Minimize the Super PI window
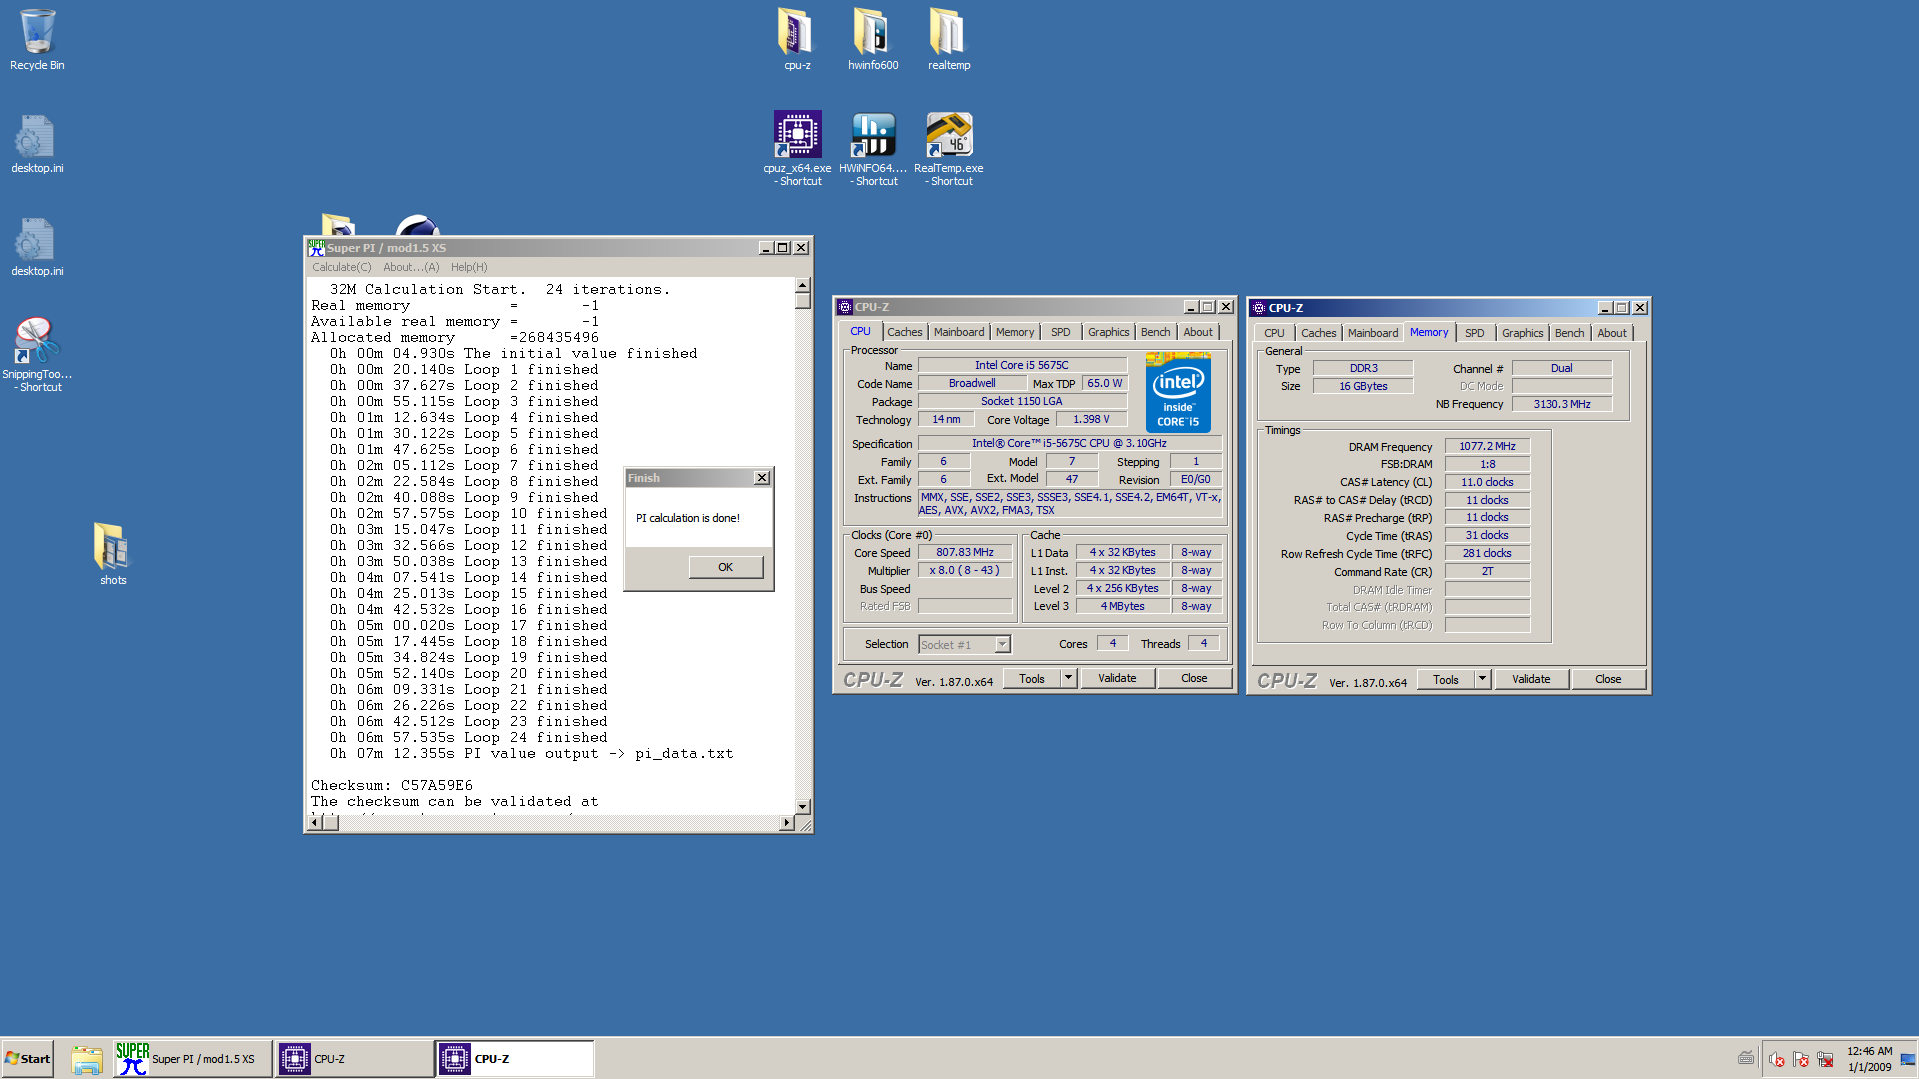This screenshot has height=1079, width=1919. click(766, 248)
